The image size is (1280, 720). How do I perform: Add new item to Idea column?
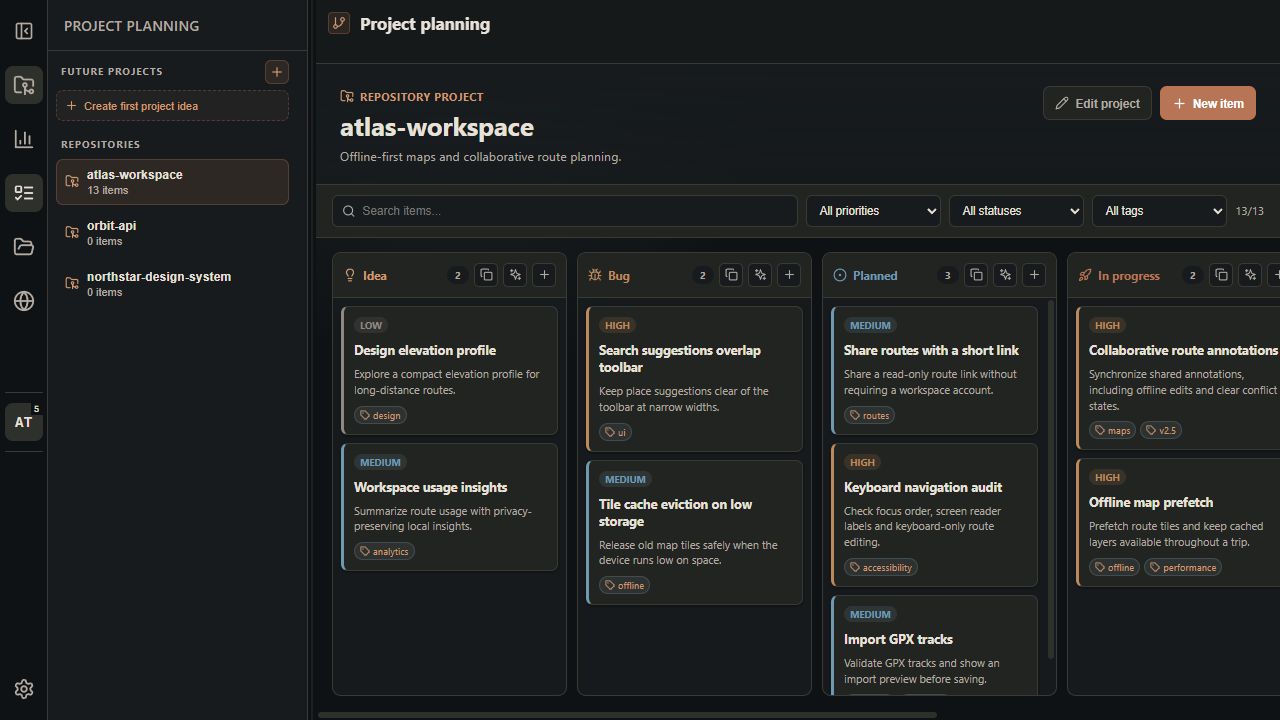544,275
